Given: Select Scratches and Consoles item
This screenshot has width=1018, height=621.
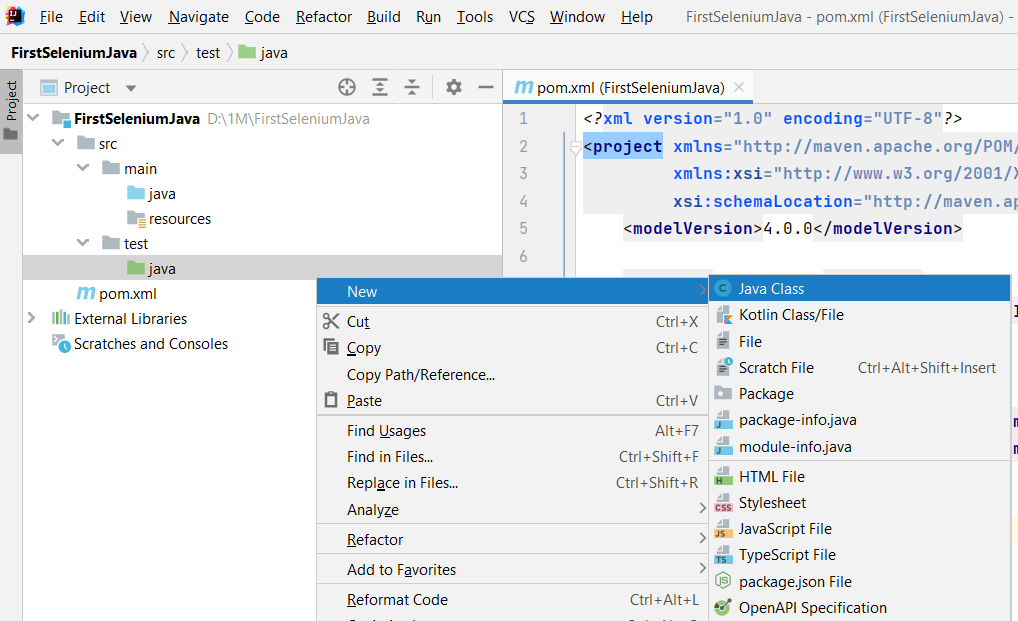Looking at the screenshot, I should tap(150, 344).
